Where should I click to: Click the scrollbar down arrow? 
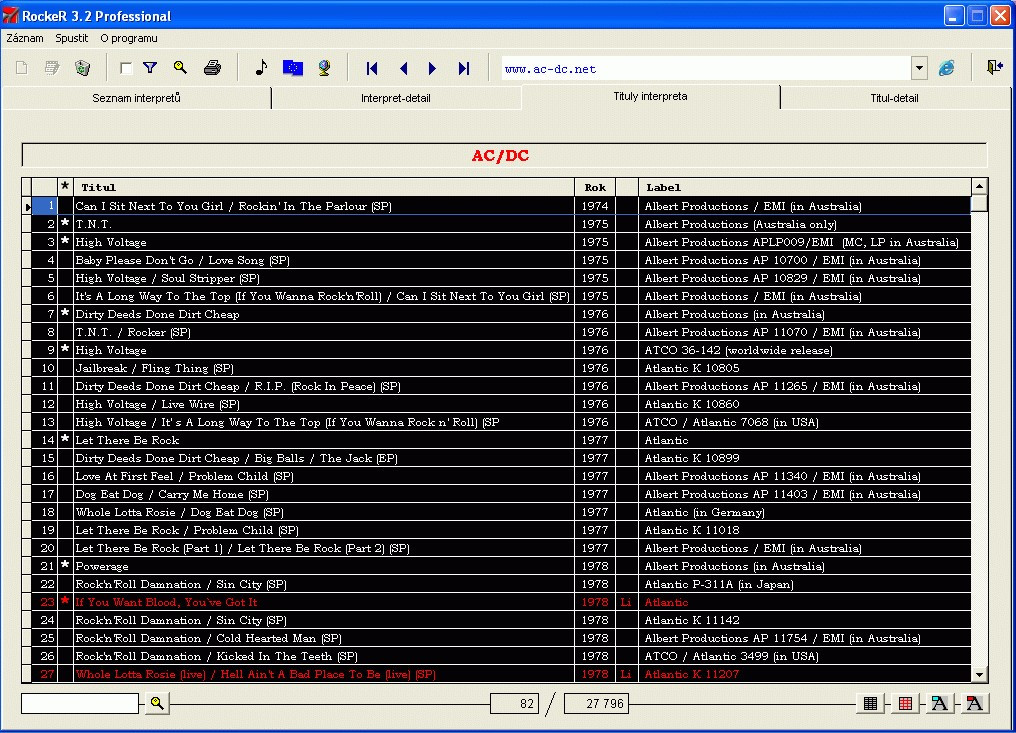tap(979, 675)
